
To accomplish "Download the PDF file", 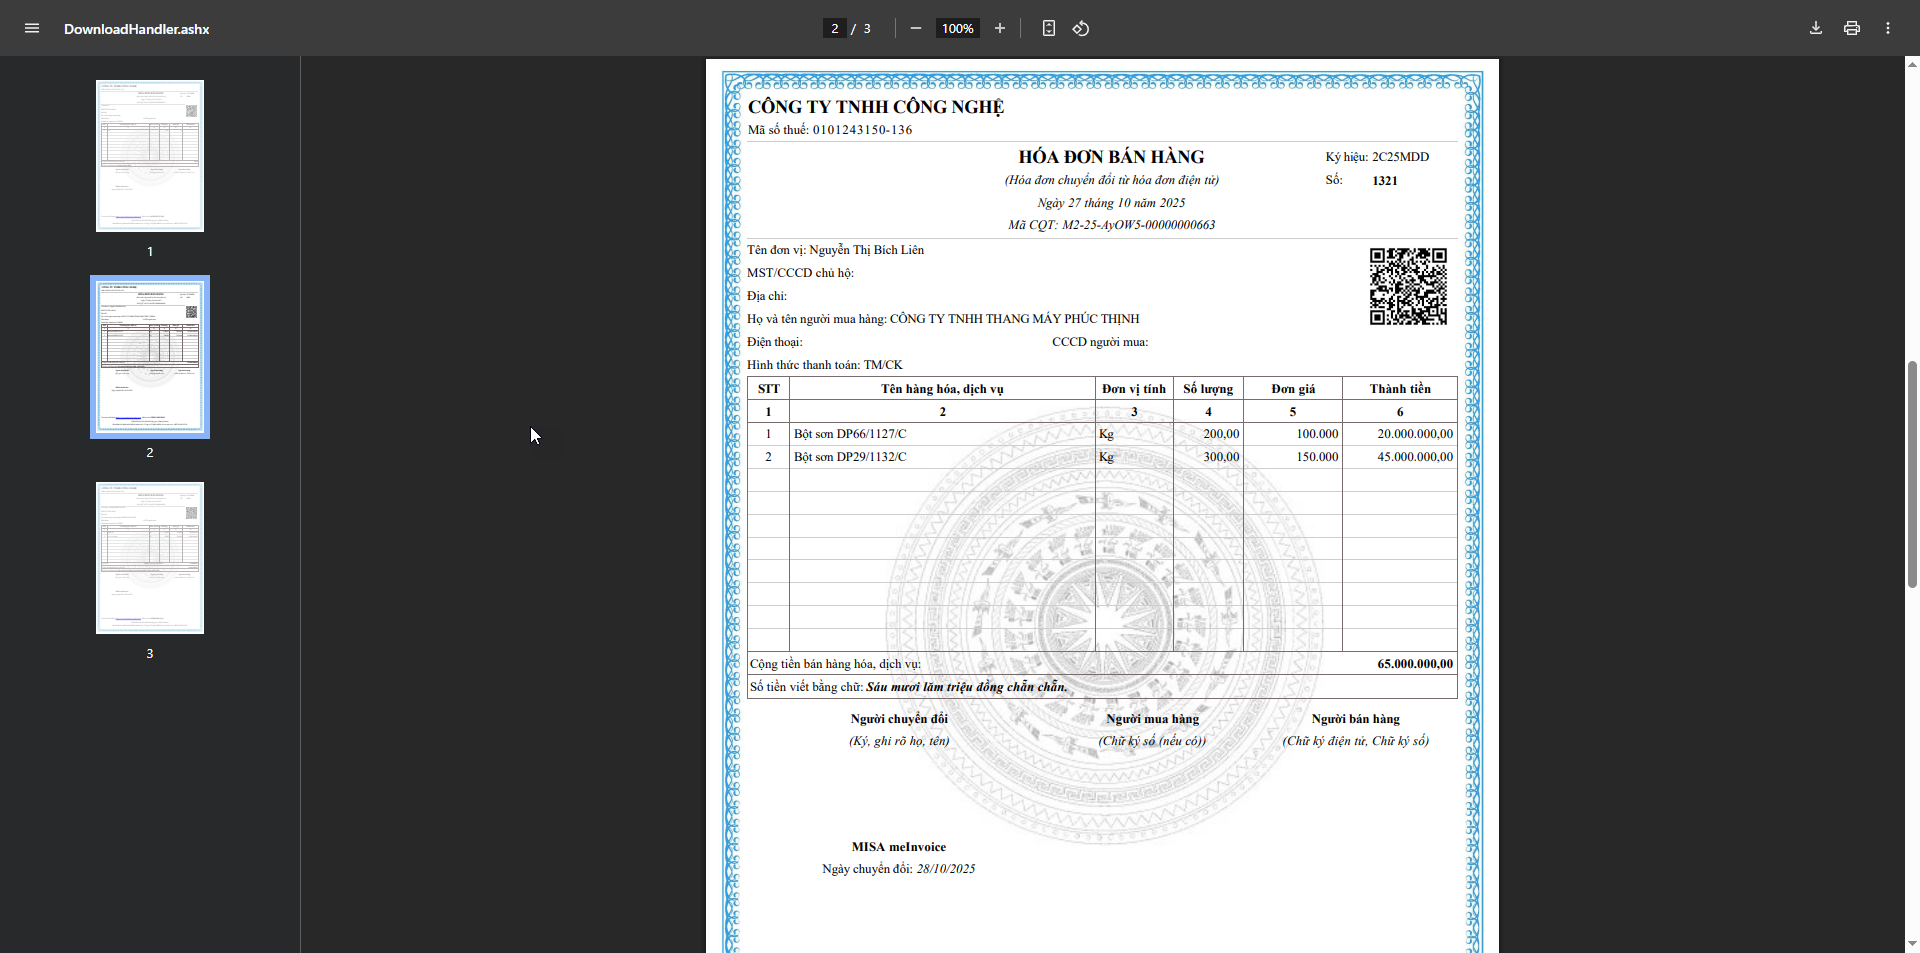I will pos(1816,28).
